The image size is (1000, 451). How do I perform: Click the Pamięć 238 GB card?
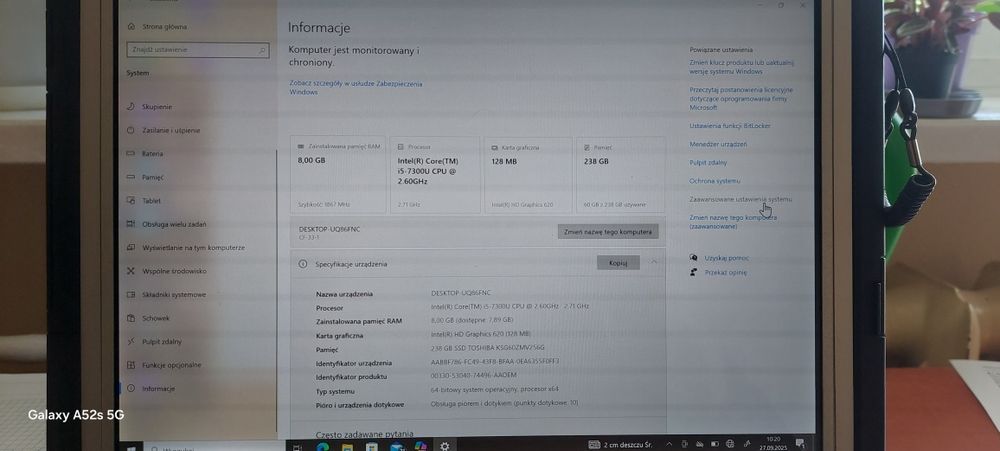(x=621, y=174)
